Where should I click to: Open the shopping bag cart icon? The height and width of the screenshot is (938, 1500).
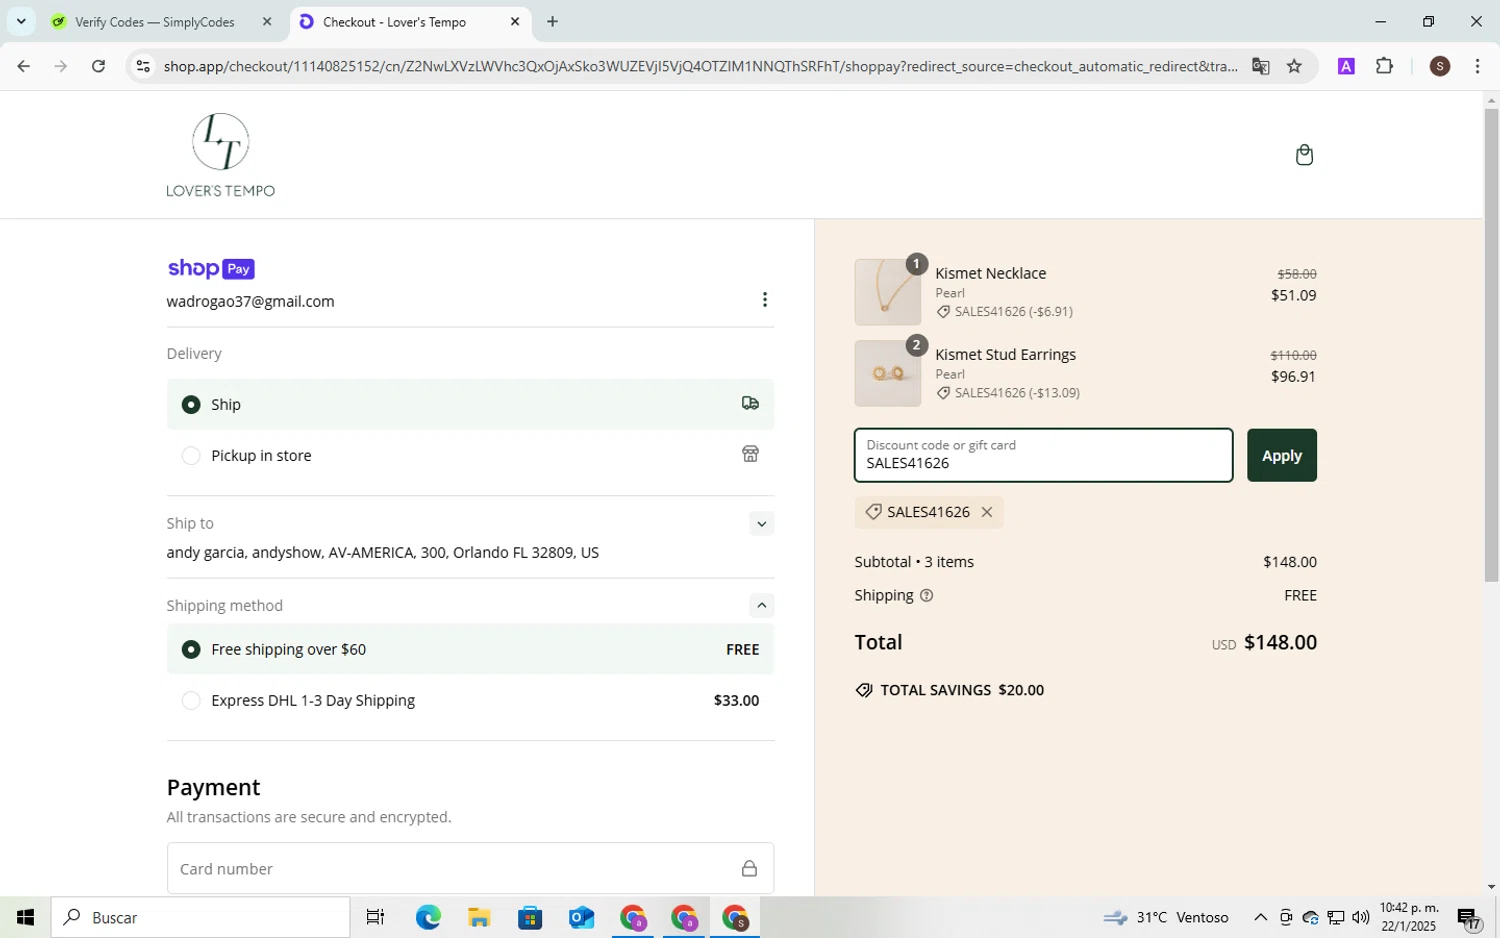1304,154
